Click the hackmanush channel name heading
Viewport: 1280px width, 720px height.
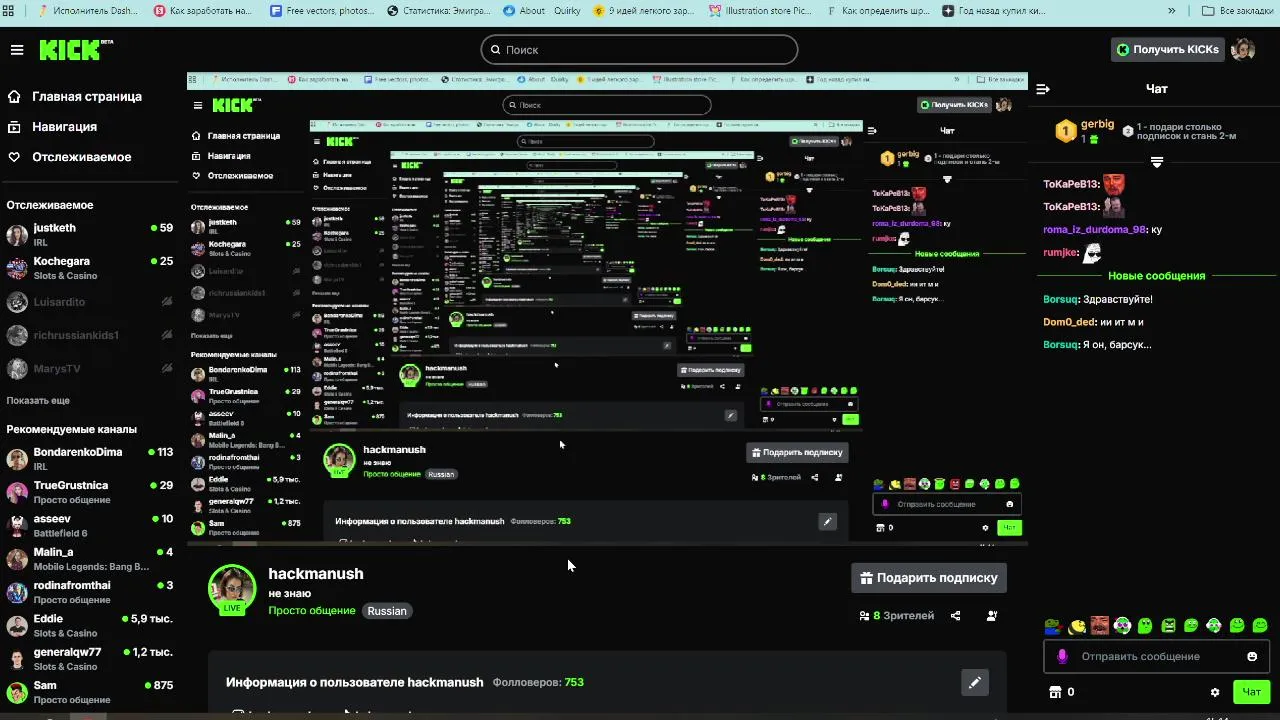point(316,574)
